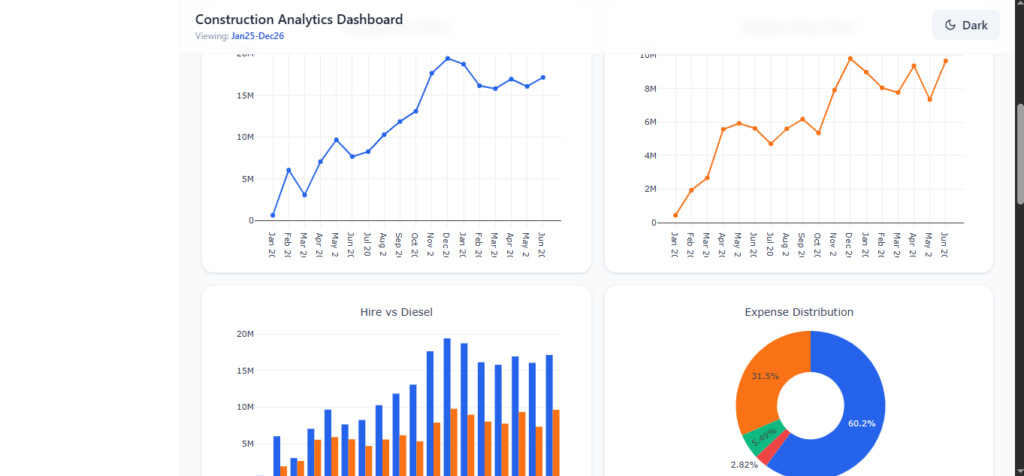Click the scrollbar up arrow
The height and width of the screenshot is (476, 1024).
[1021, 4]
